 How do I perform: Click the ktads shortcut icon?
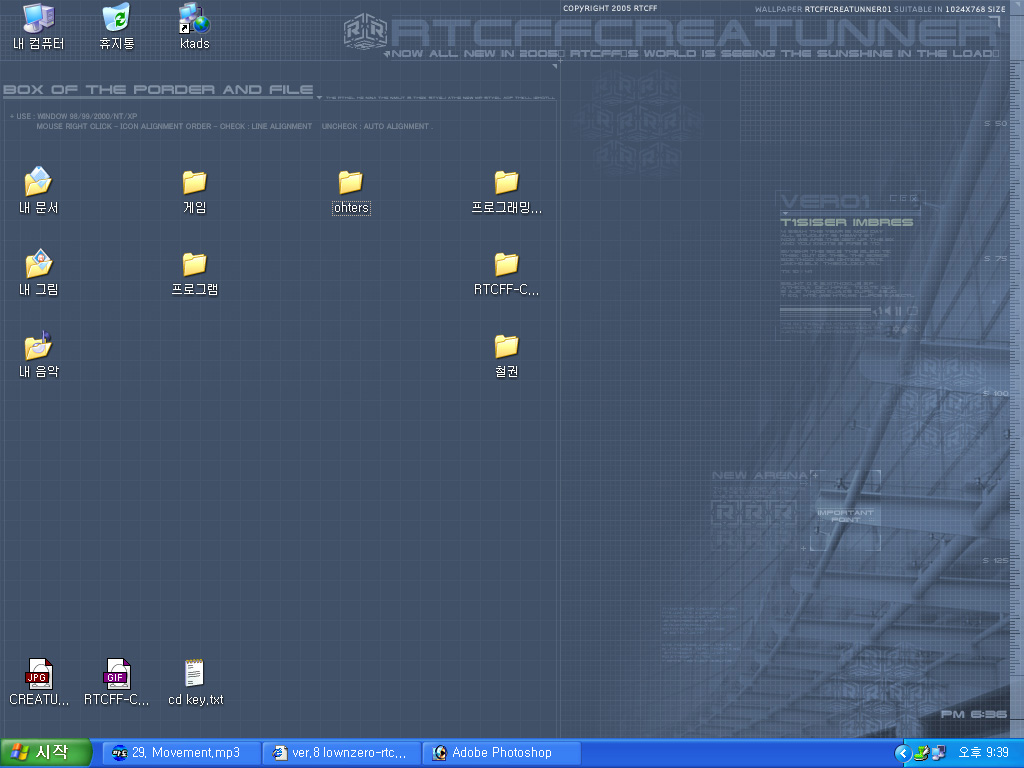point(194,18)
